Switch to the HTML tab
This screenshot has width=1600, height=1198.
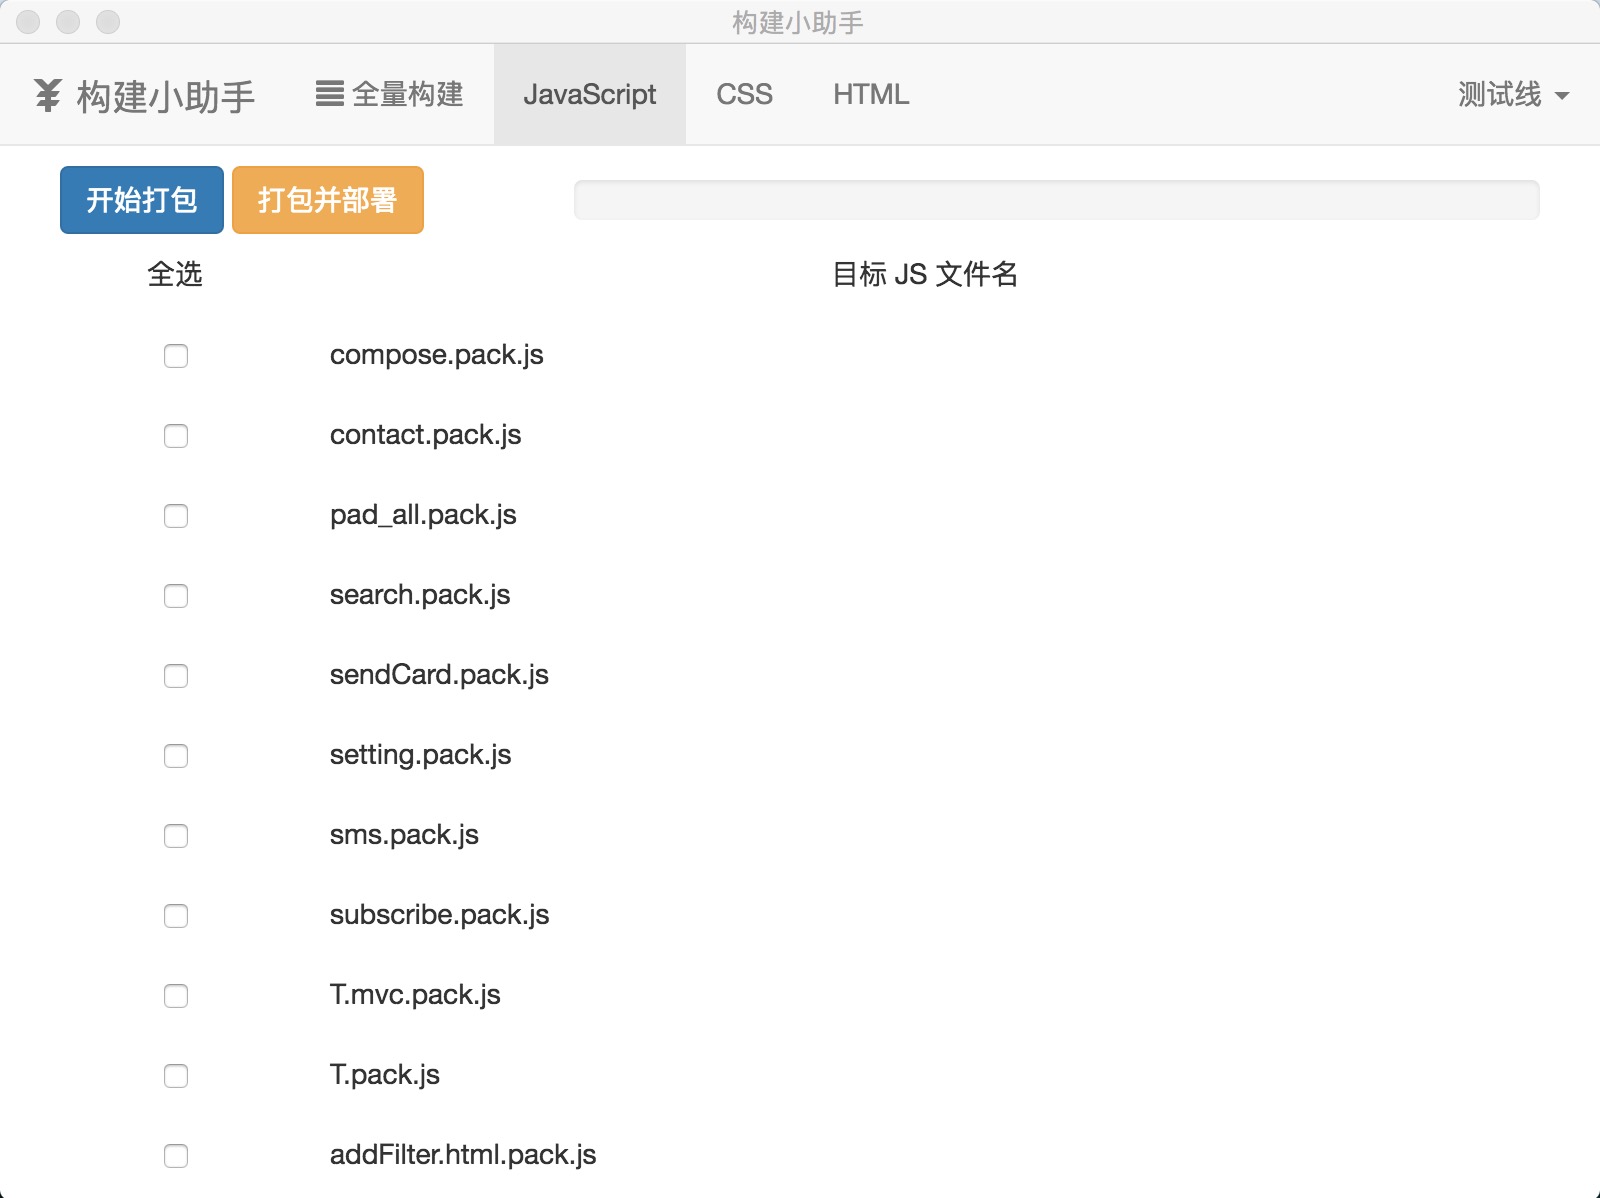pos(871,95)
